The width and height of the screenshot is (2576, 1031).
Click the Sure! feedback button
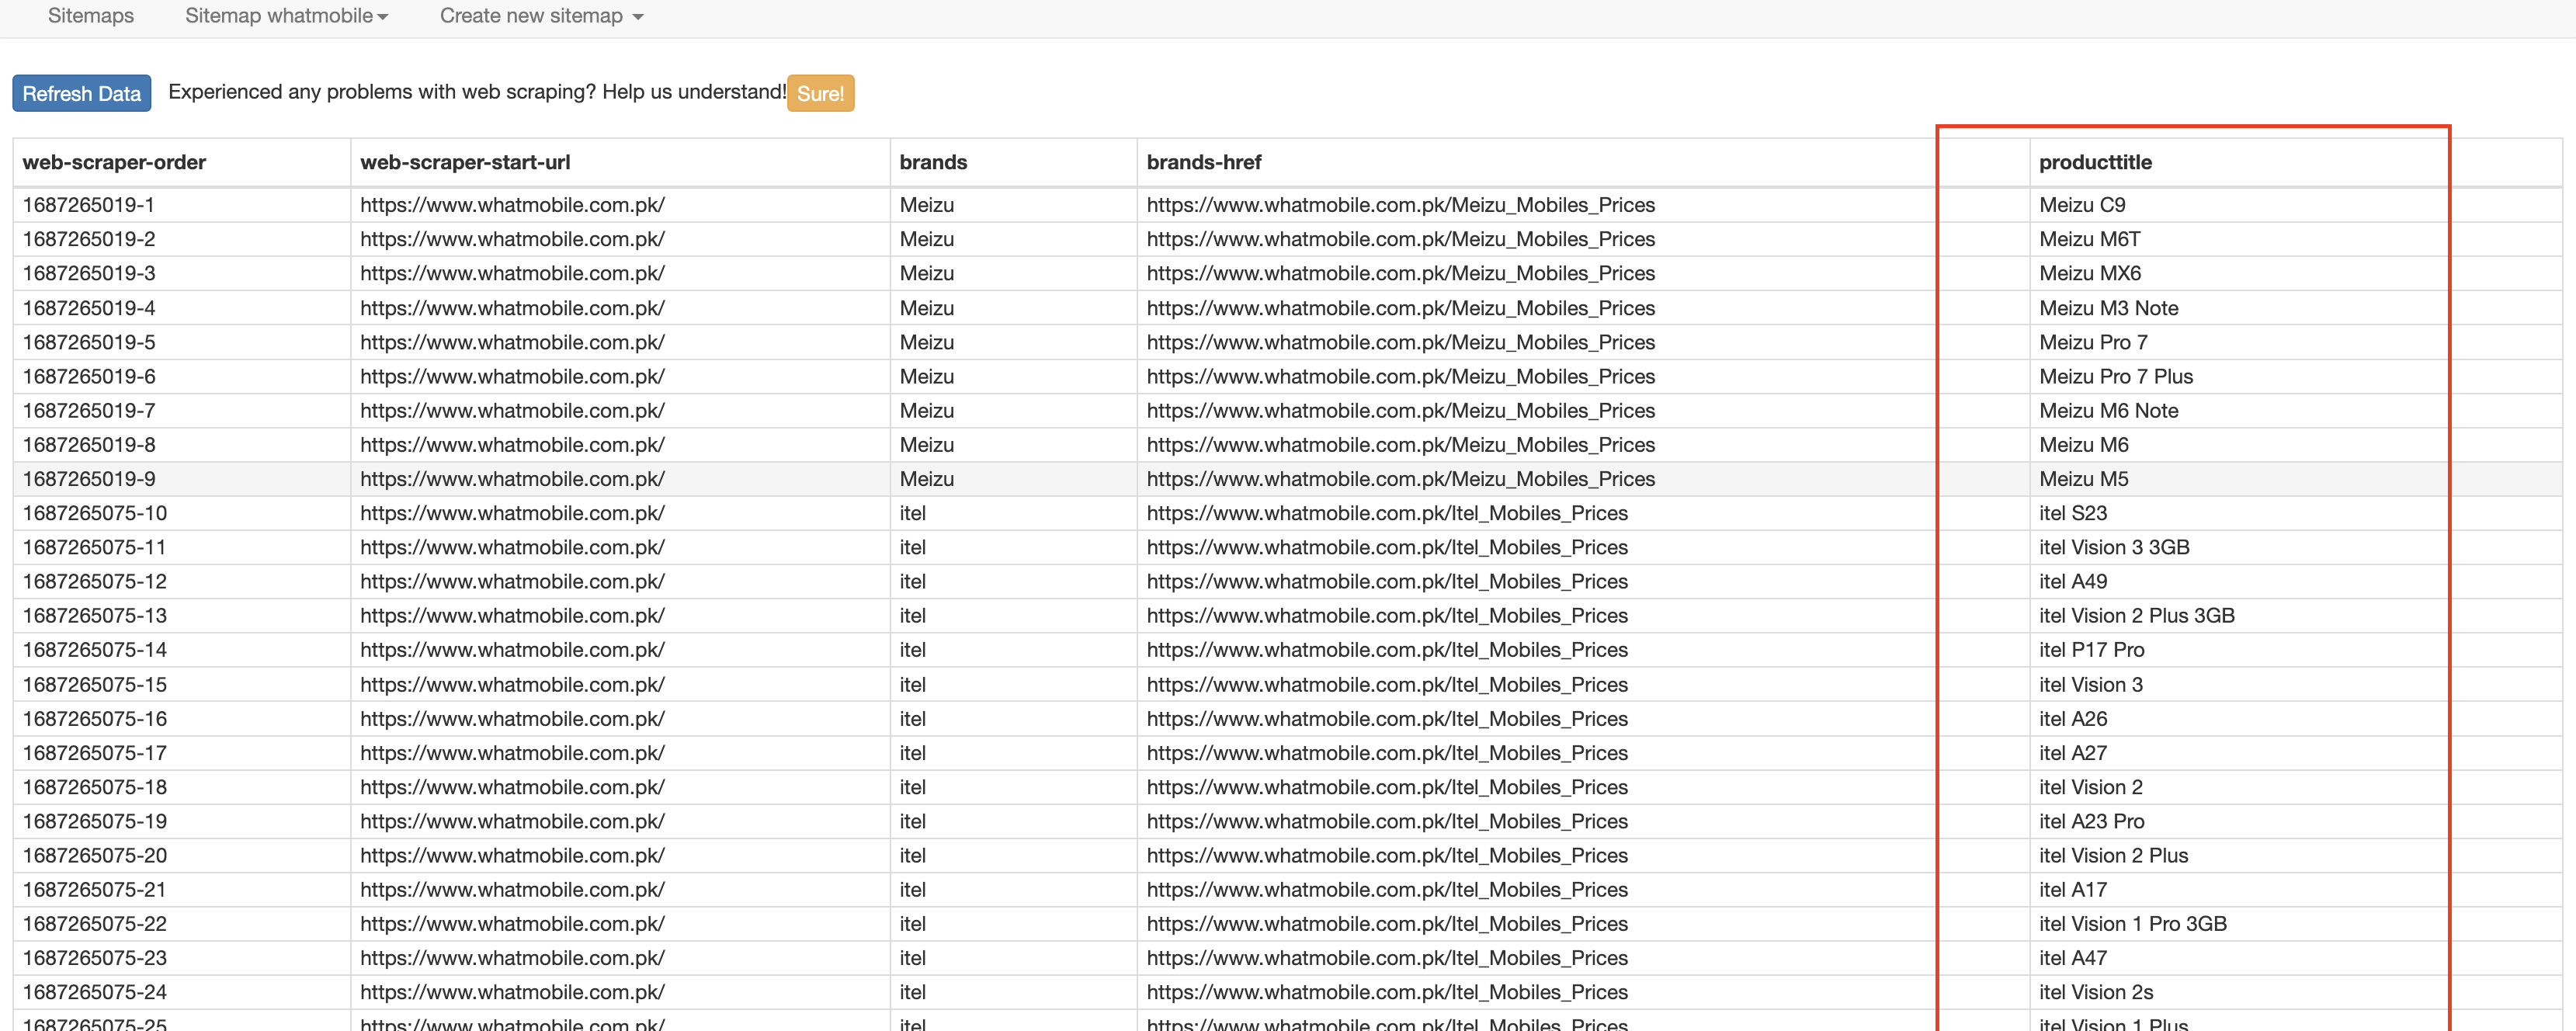coord(820,93)
